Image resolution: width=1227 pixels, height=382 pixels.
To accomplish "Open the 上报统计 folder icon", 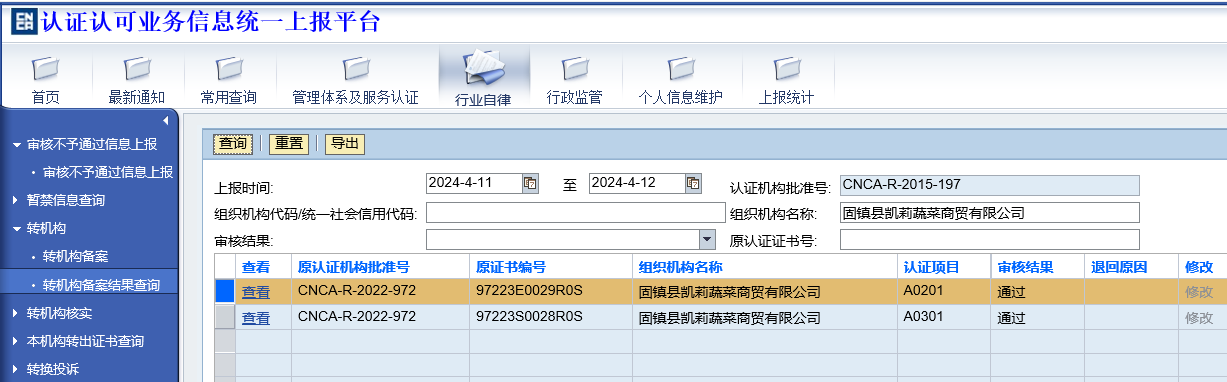I will point(786,69).
